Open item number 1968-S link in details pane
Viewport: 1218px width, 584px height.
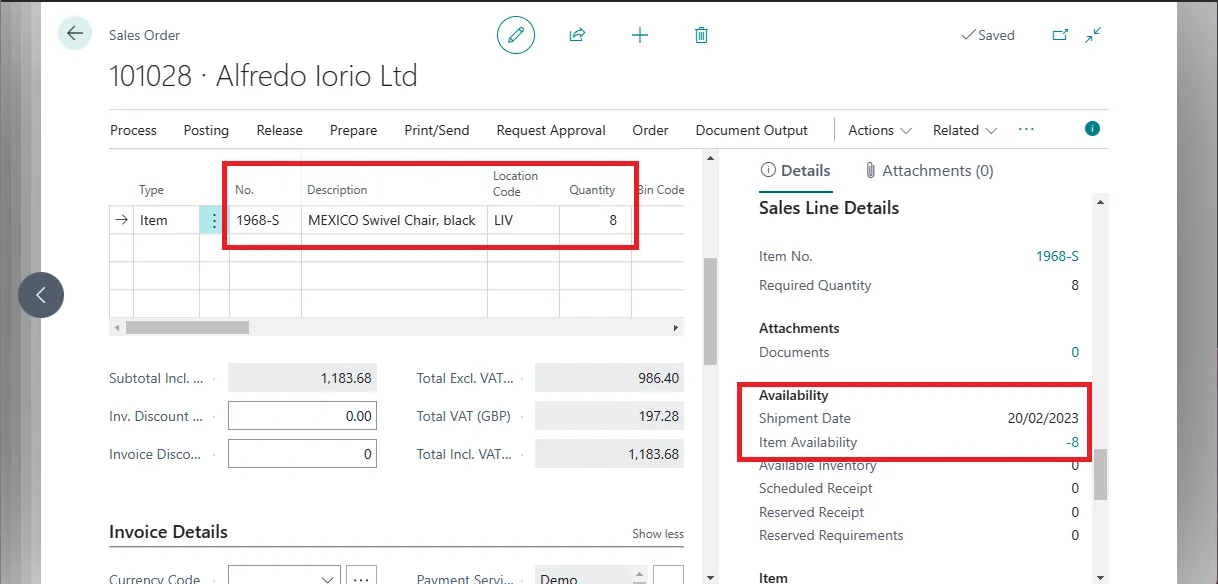[1057, 256]
